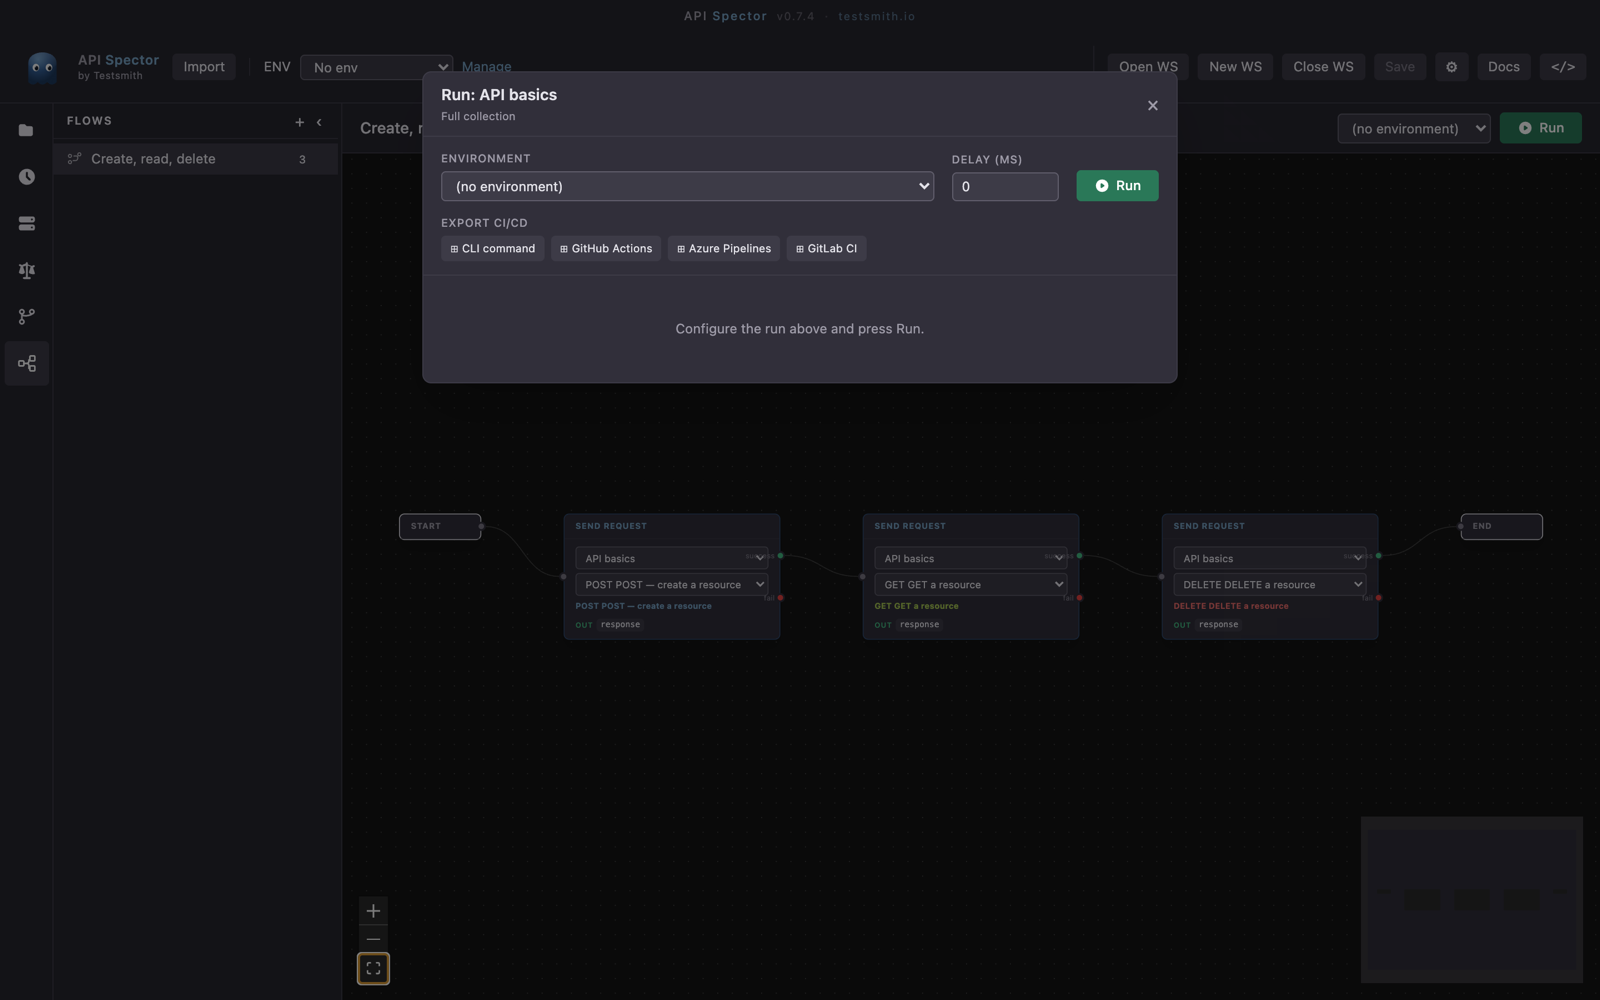Click the New WS button
The image size is (1600, 1000).
1235,67
